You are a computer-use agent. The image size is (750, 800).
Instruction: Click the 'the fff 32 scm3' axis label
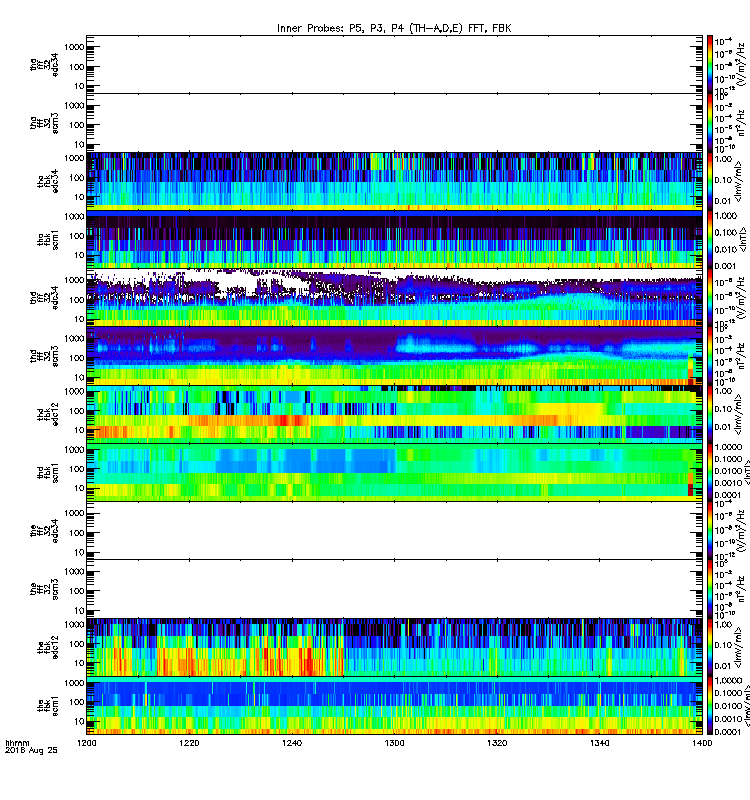(44, 589)
